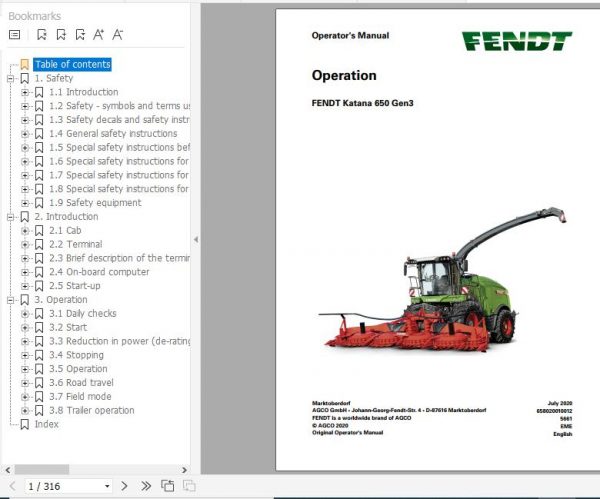Open the bookmarks options list icon
Screen dimensions: 600x499
[x=15, y=35]
